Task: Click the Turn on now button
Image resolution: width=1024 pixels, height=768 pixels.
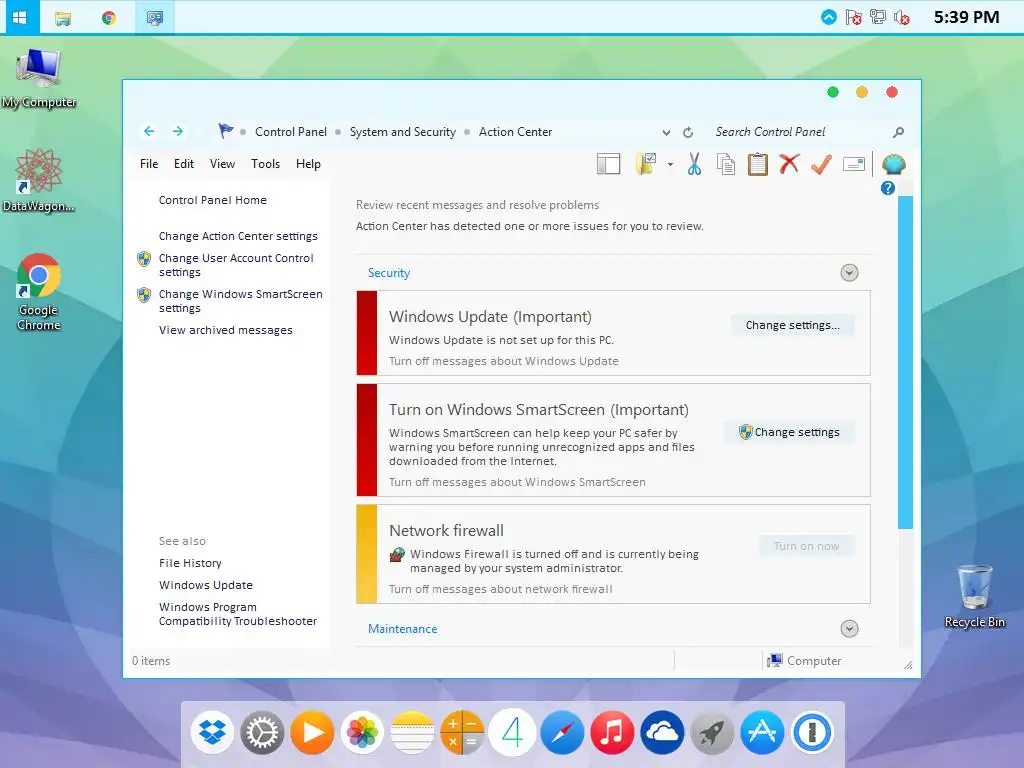Action: point(807,546)
